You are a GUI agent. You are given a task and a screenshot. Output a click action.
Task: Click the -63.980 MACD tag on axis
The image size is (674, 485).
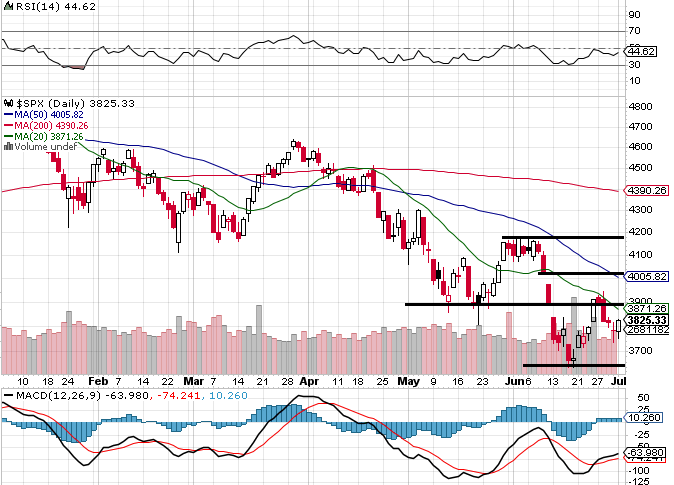click(x=645, y=452)
